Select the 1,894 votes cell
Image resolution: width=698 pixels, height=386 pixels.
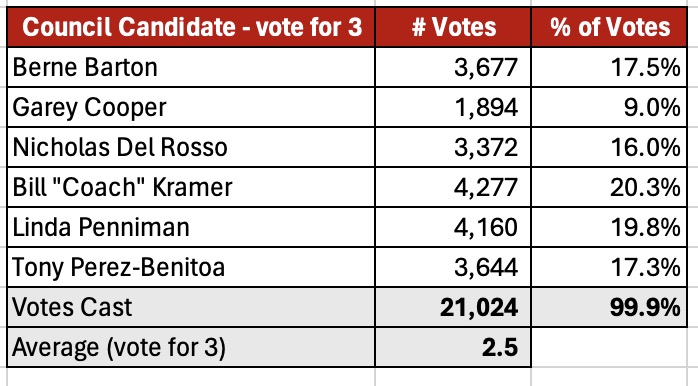[453, 107]
